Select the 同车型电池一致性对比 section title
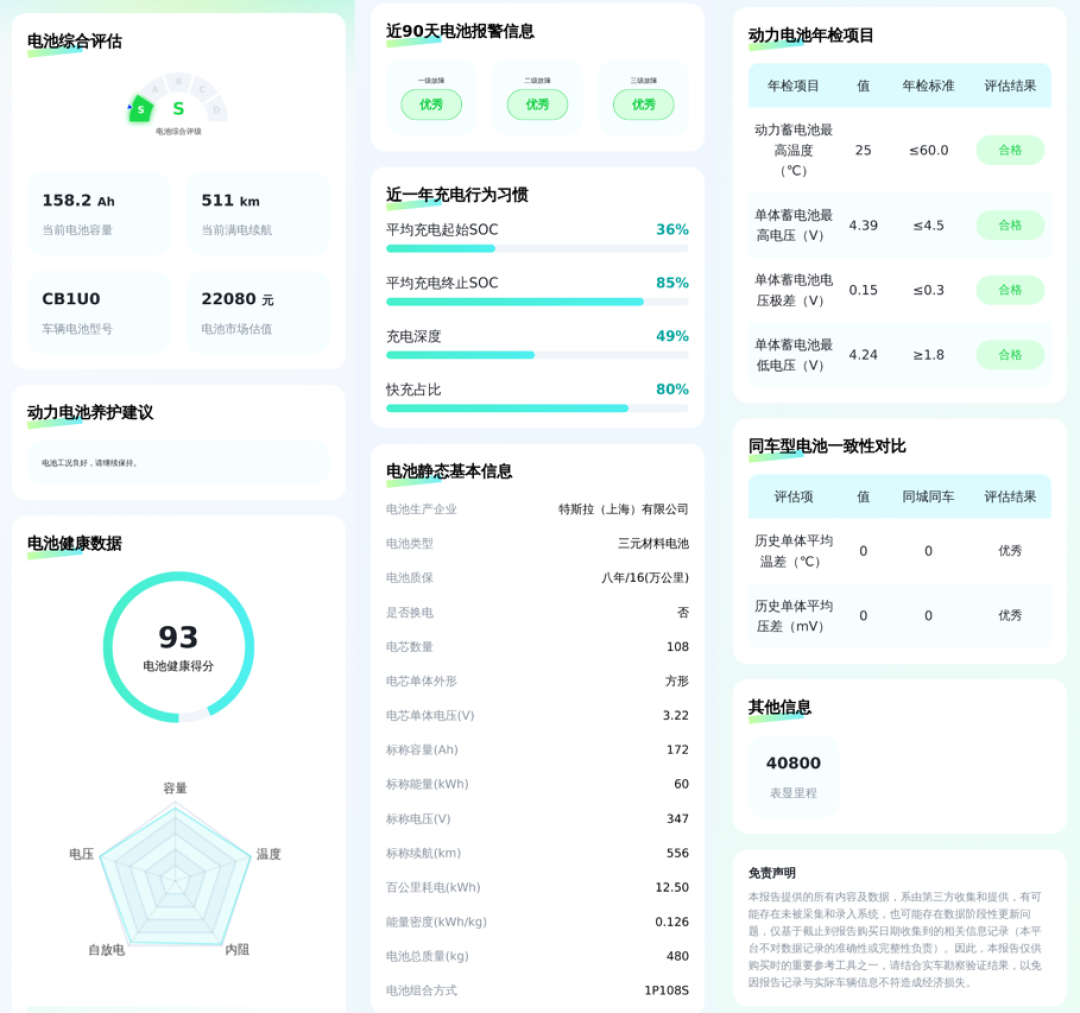This screenshot has height=1013, width=1080. point(827,446)
